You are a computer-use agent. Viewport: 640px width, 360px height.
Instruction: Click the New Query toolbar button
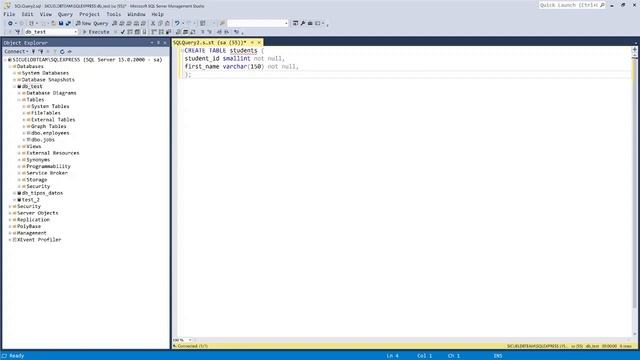[92, 23]
